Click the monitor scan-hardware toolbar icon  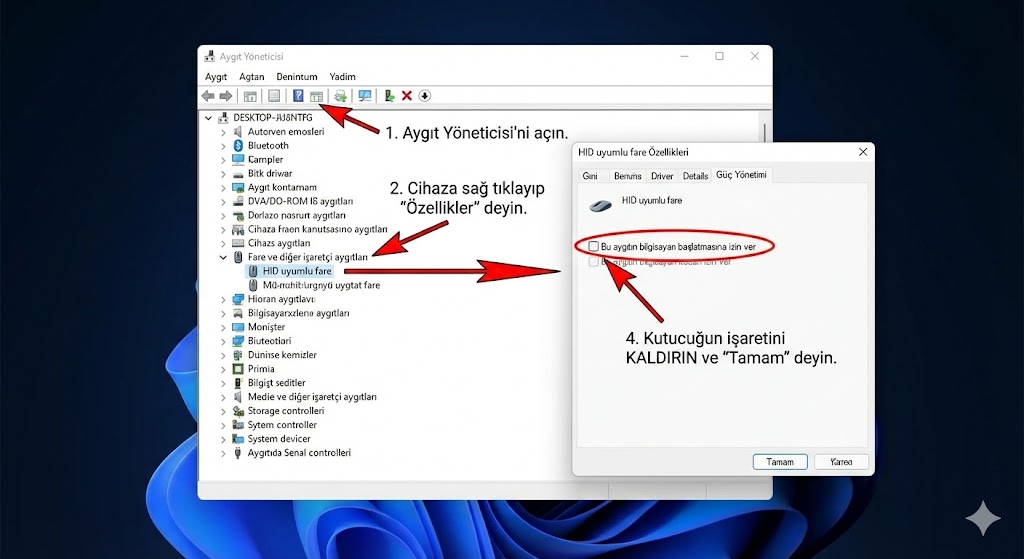(x=365, y=96)
